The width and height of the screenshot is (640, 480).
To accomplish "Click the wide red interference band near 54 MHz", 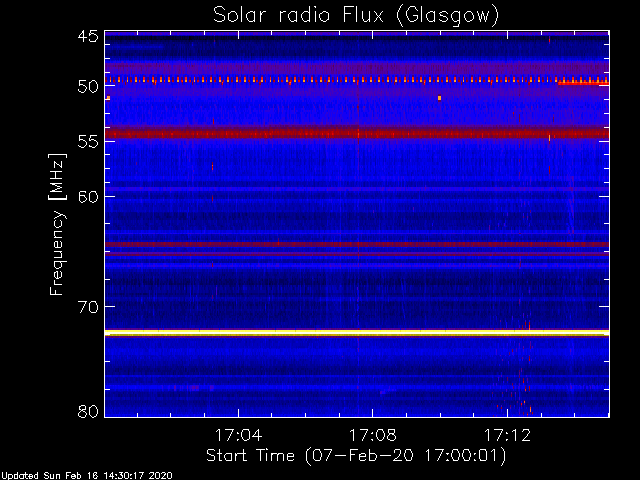I will click(357, 133).
